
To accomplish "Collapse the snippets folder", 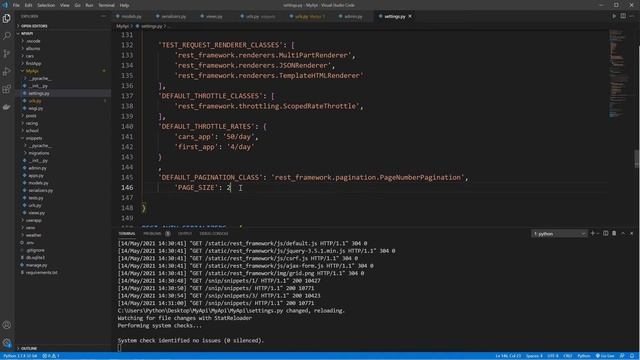I will (33, 138).
